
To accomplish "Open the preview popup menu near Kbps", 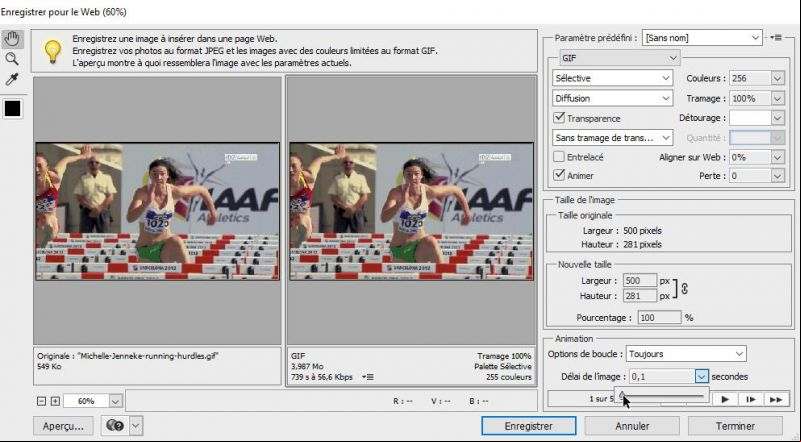I will (368, 377).
